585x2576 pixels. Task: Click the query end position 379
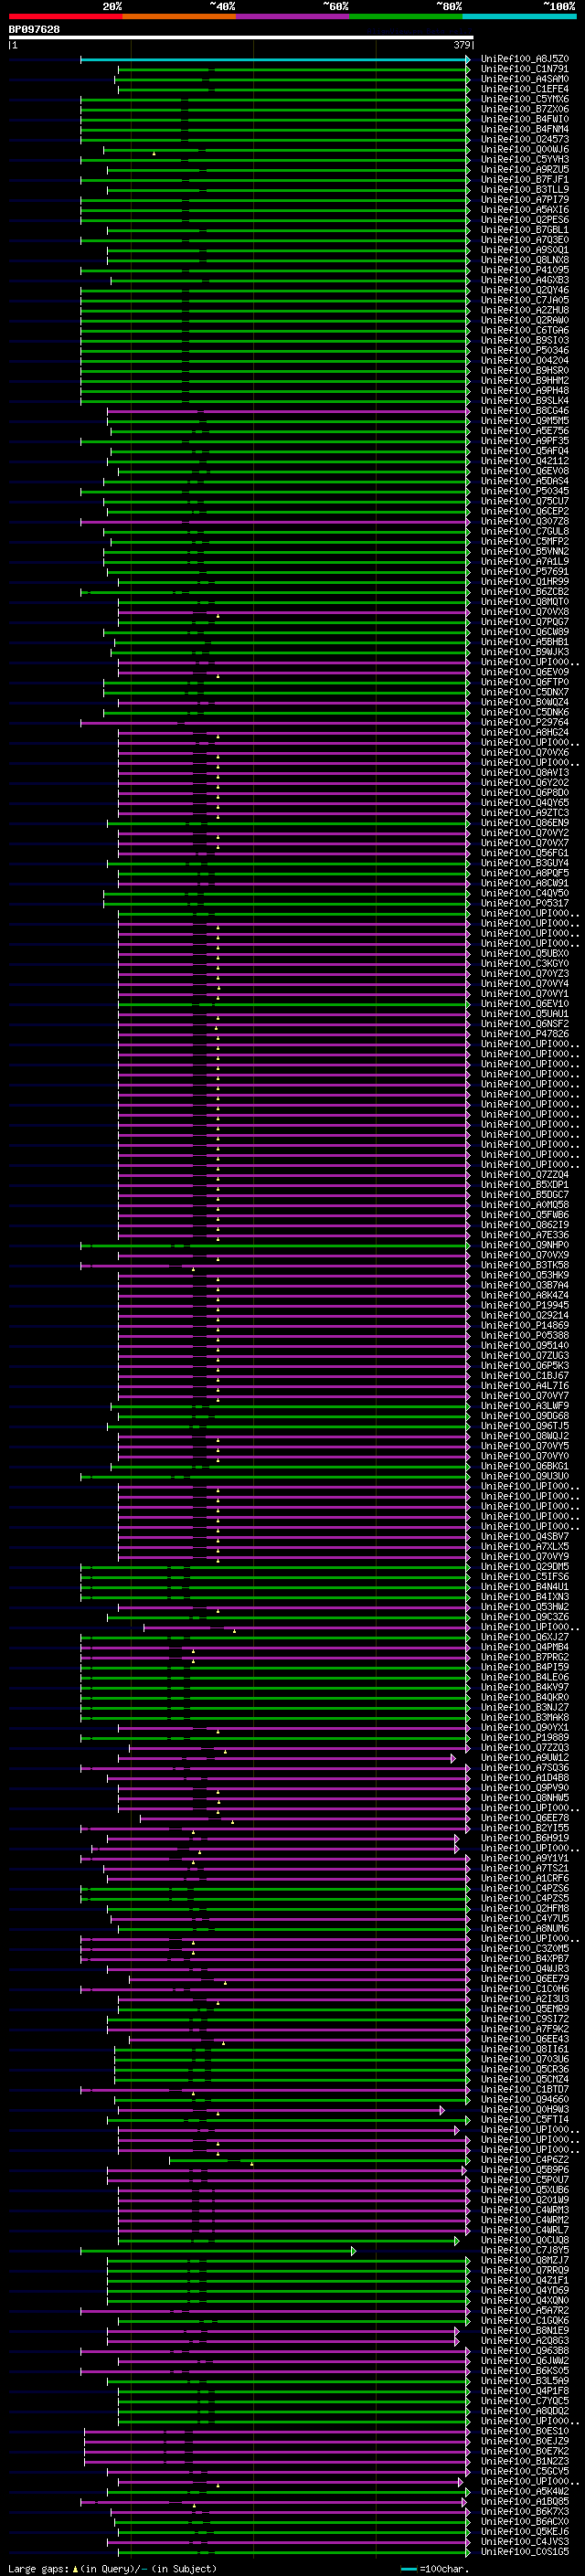coord(462,45)
